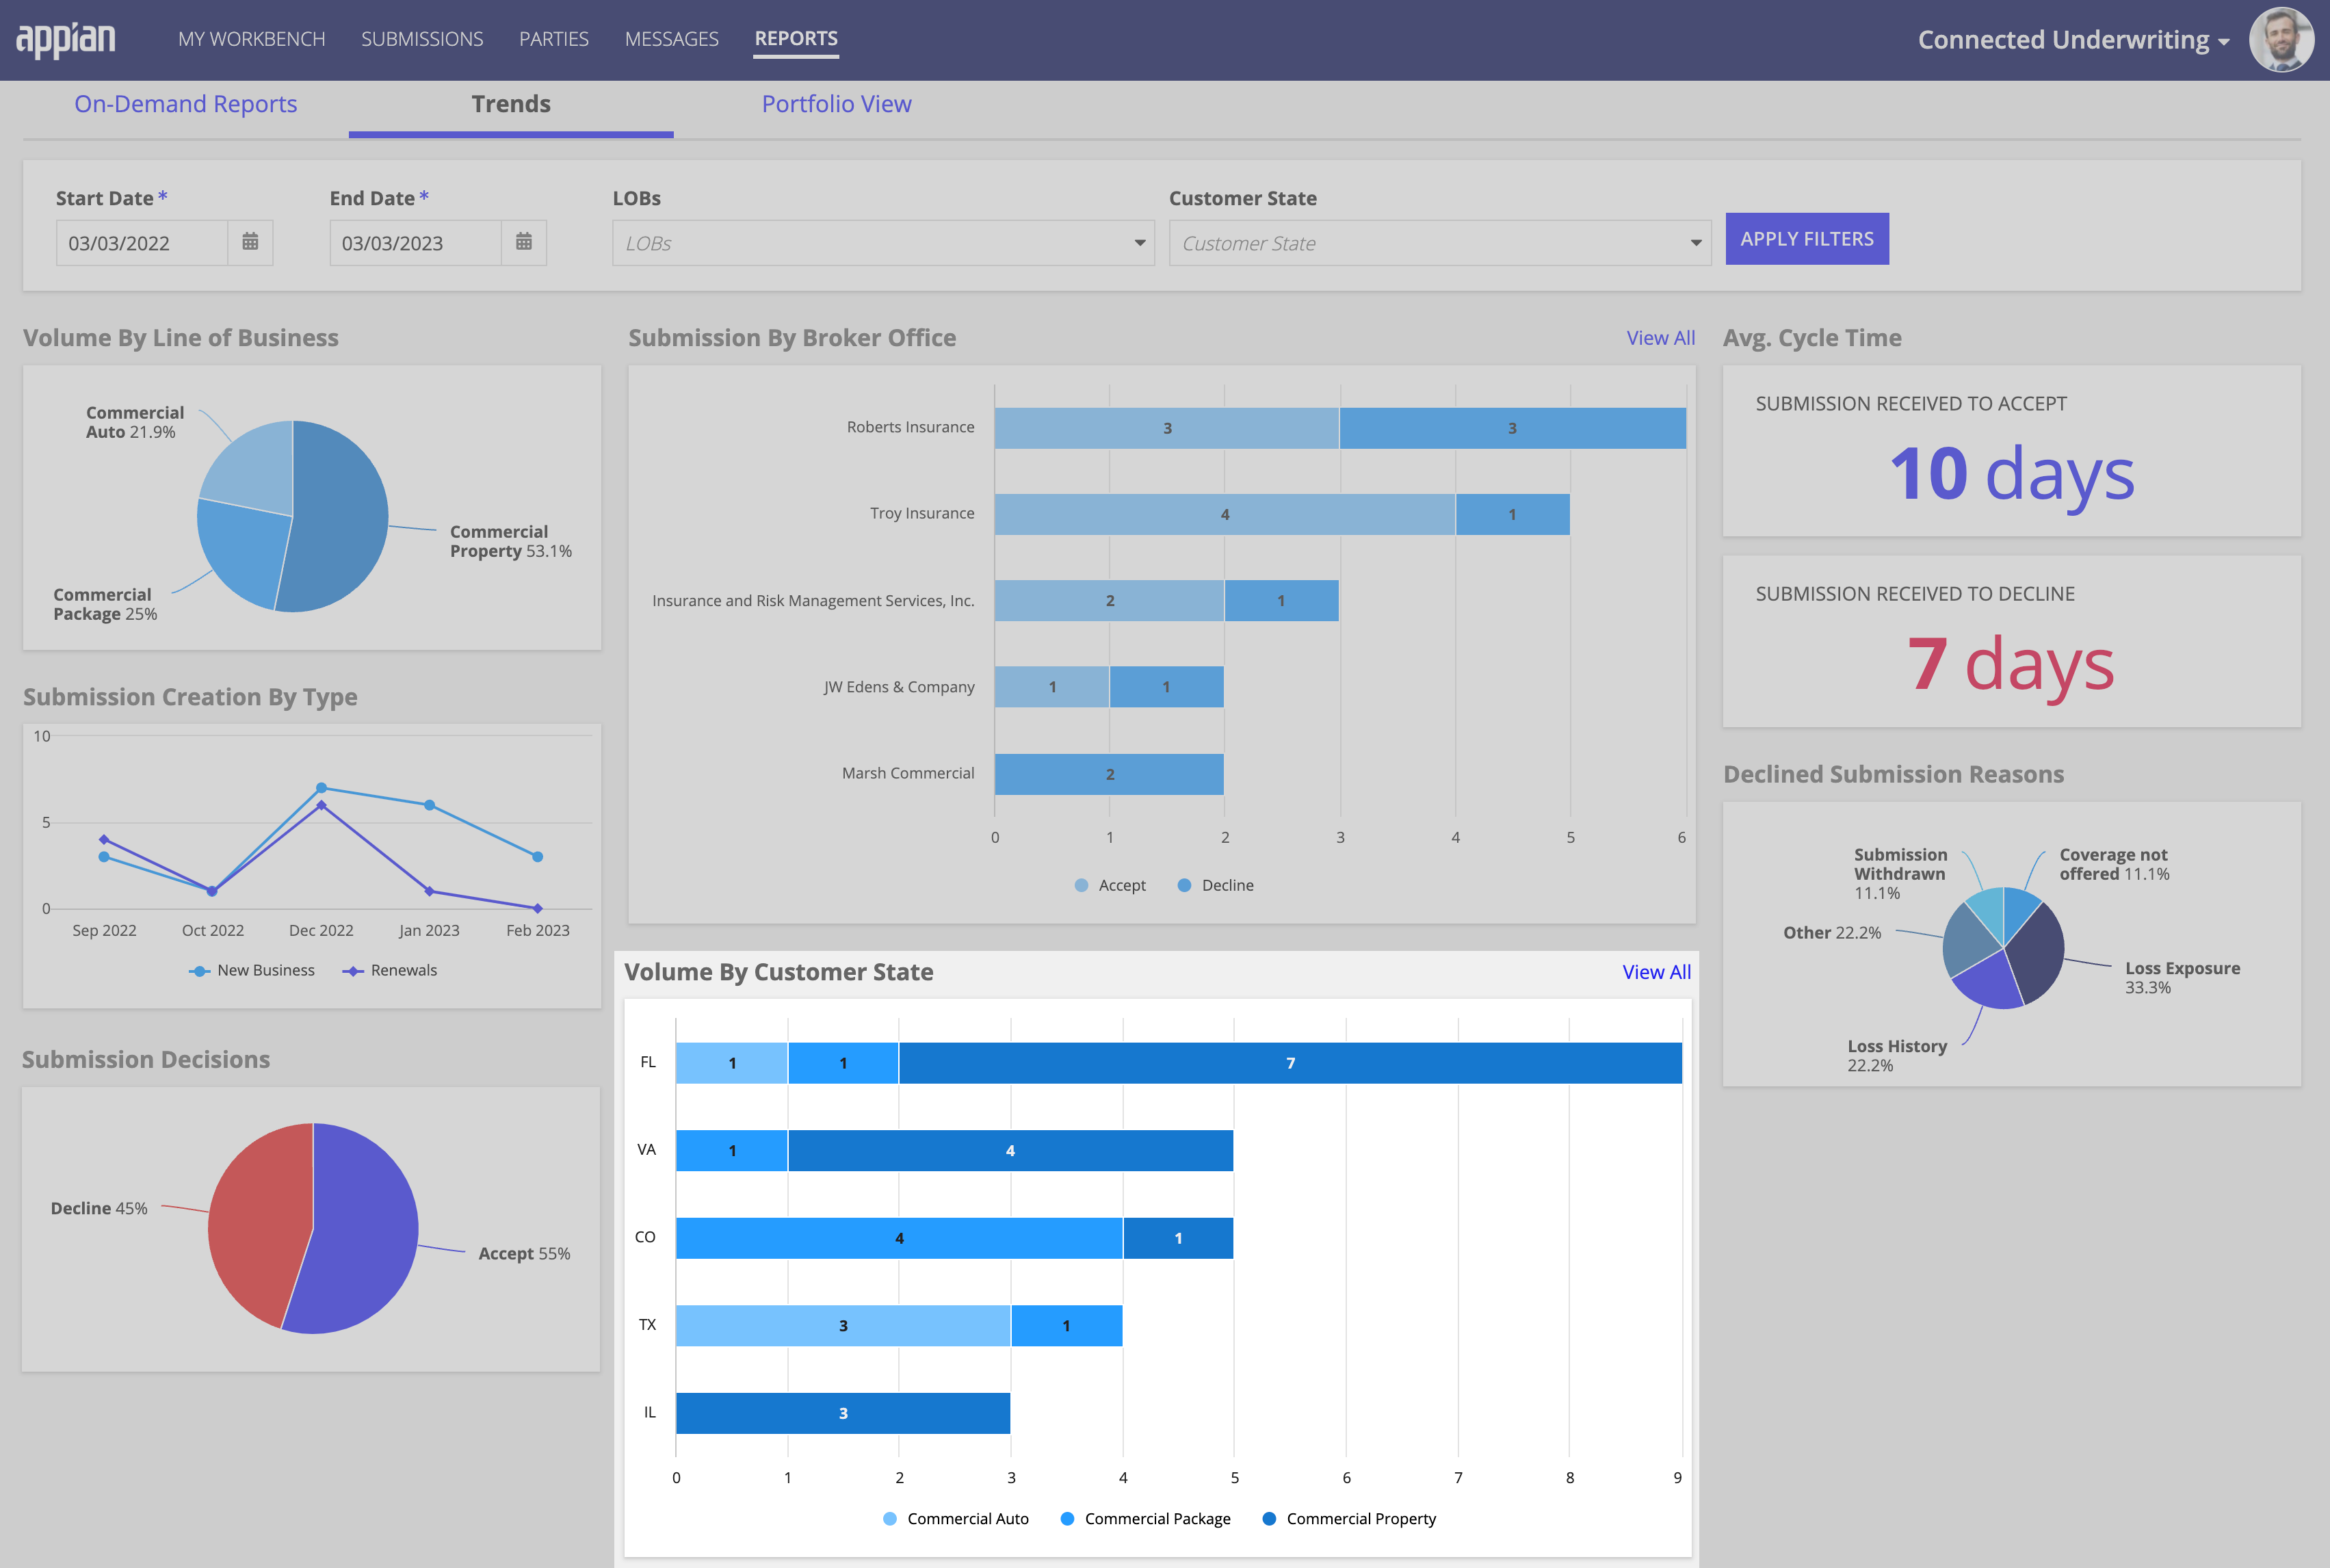
Task: Go to Submissions menu
Action: pos(422,39)
